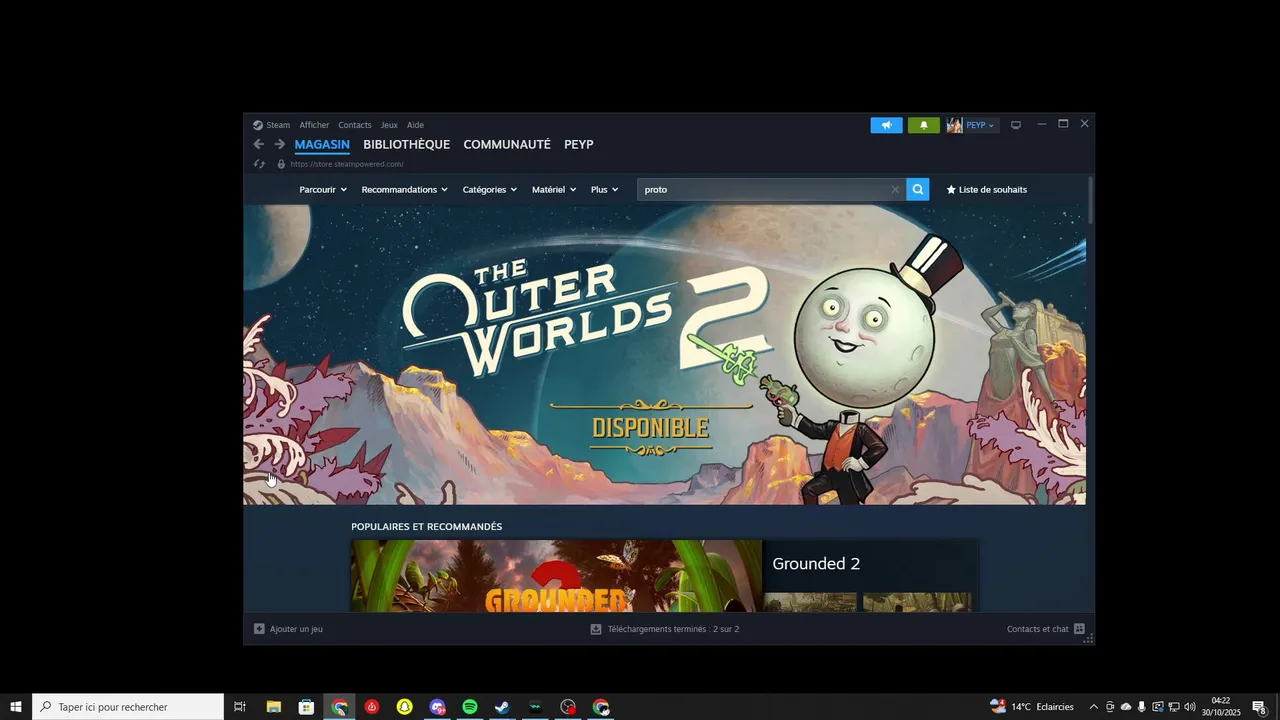Viewport: 1280px width, 720px height.
Task: Open the PEYP account dropdown
Action: (x=980, y=125)
